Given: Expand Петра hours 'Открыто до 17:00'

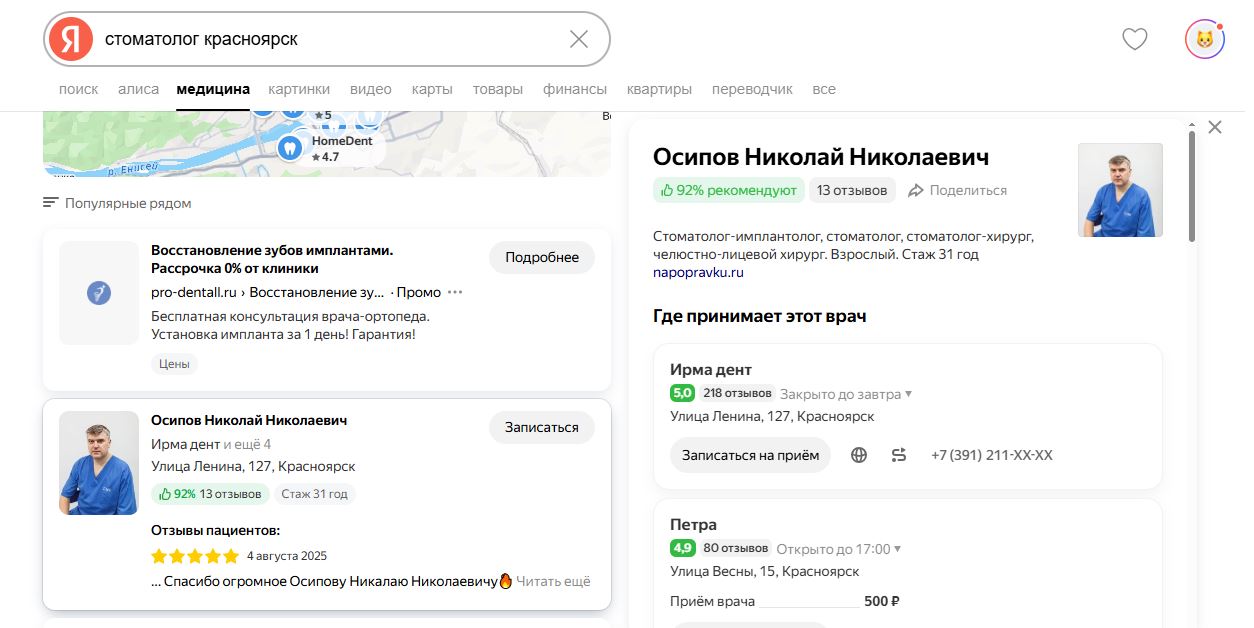Looking at the screenshot, I should coord(838,549).
